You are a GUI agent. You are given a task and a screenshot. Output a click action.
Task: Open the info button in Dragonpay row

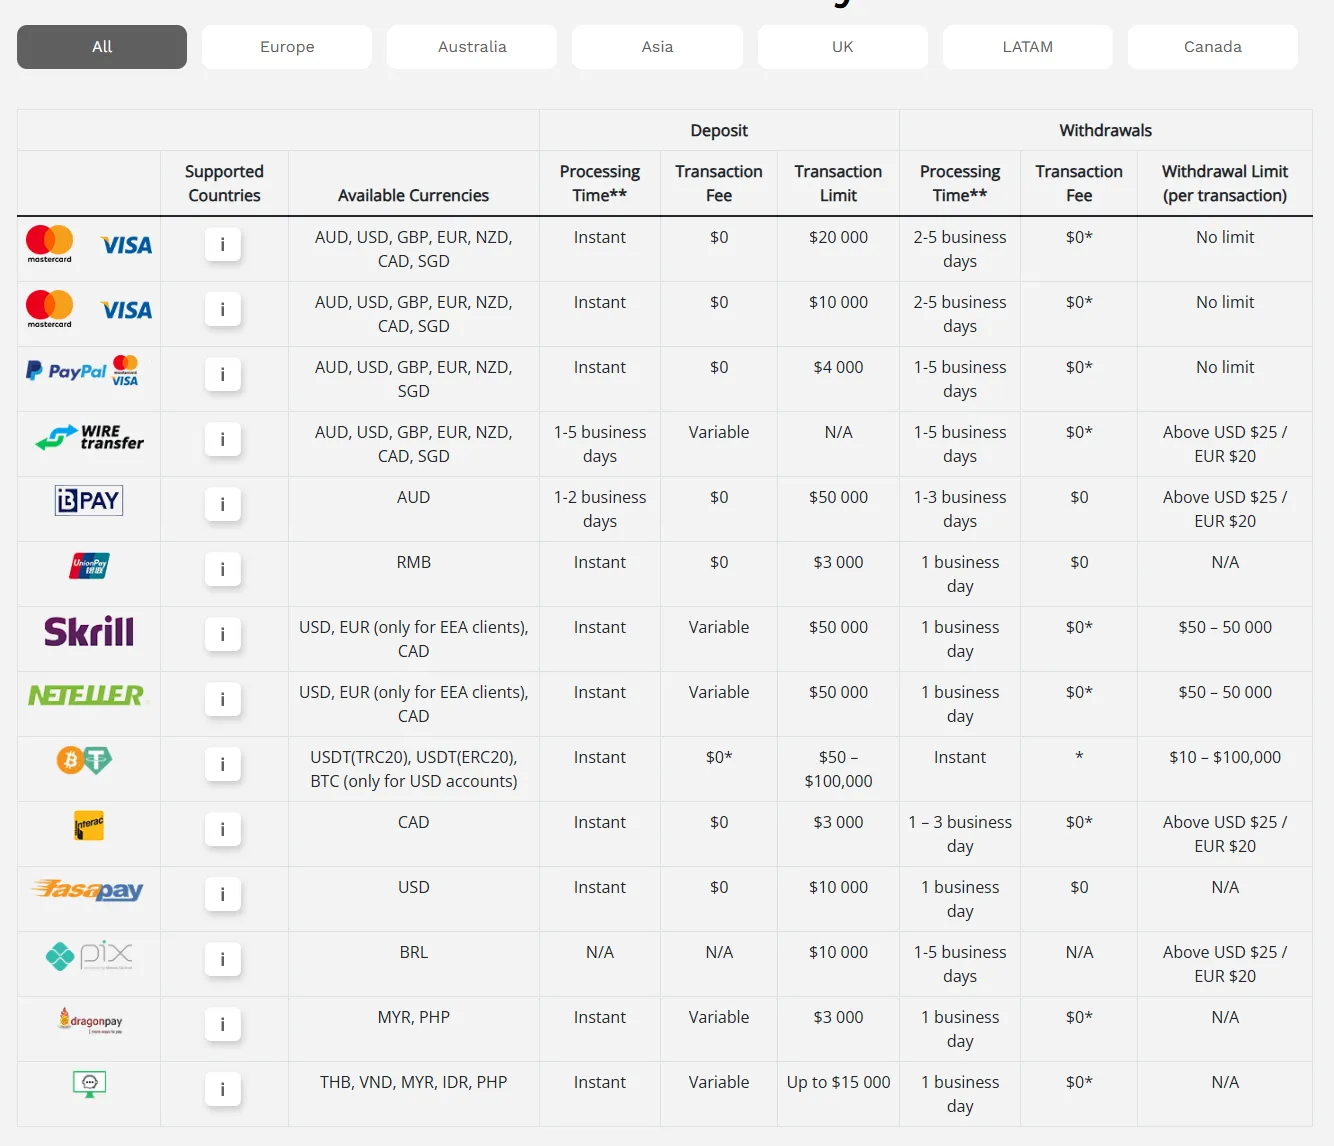(x=223, y=1025)
